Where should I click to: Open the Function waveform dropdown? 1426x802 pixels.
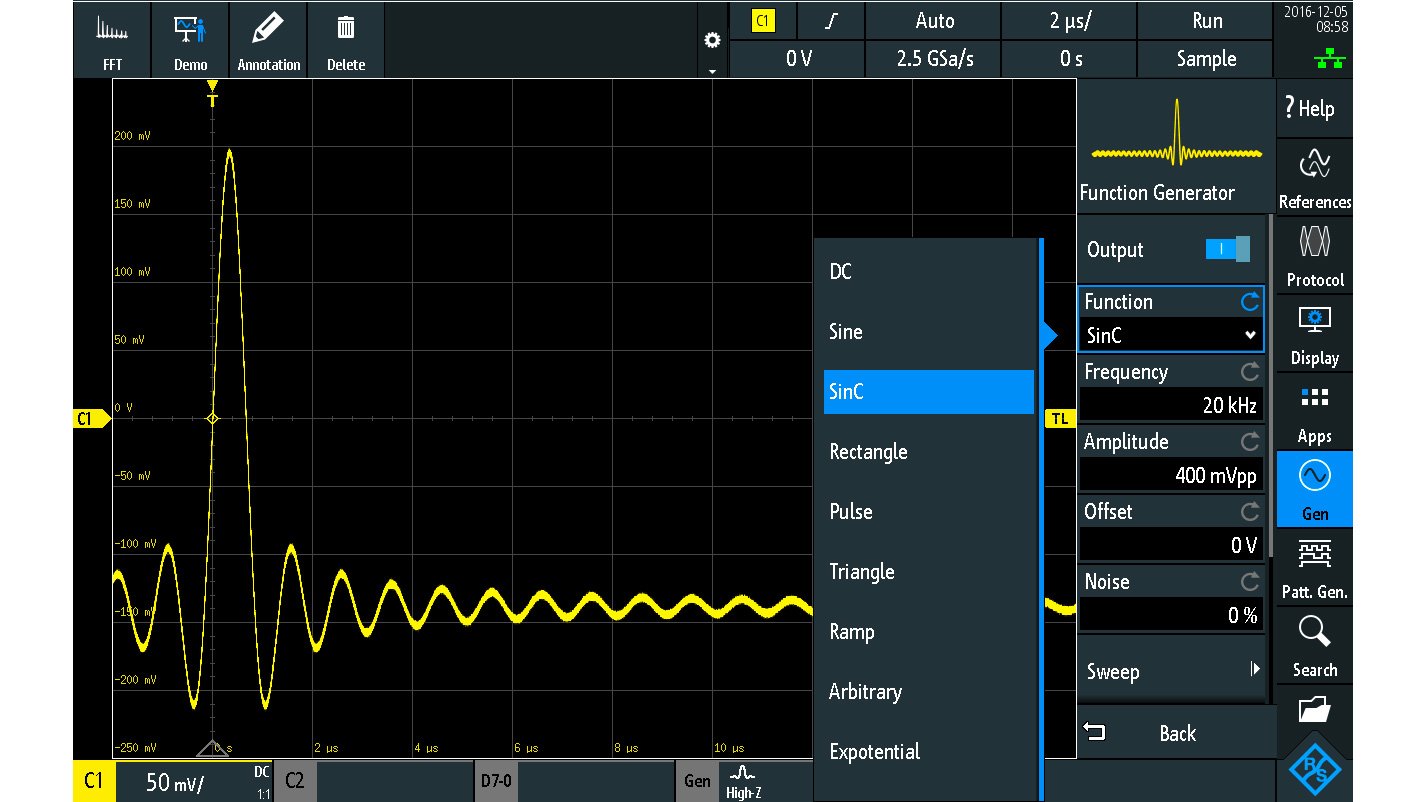click(x=1170, y=334)
